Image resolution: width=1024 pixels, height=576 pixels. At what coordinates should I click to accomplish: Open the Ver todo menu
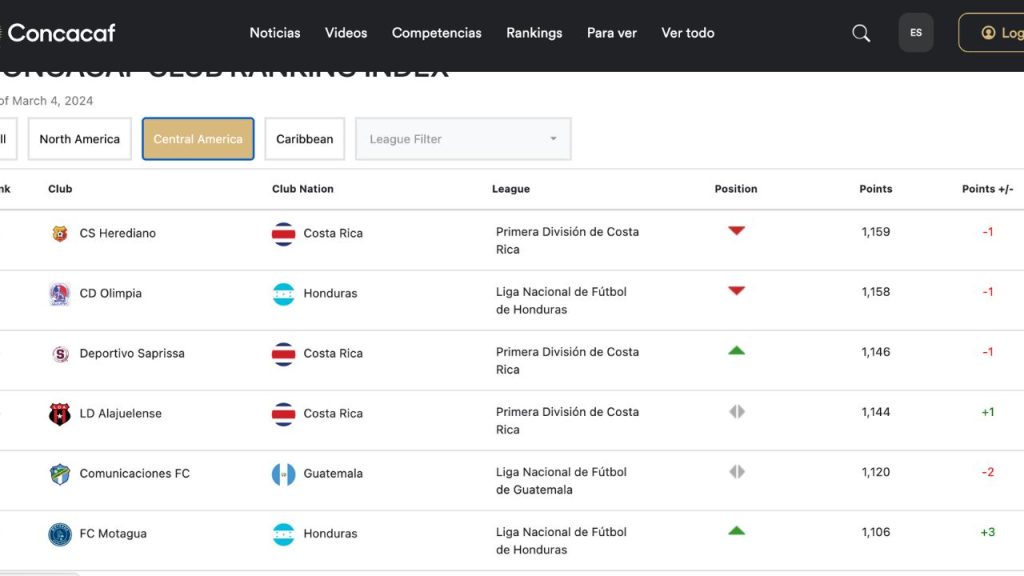tap(688, 33)
